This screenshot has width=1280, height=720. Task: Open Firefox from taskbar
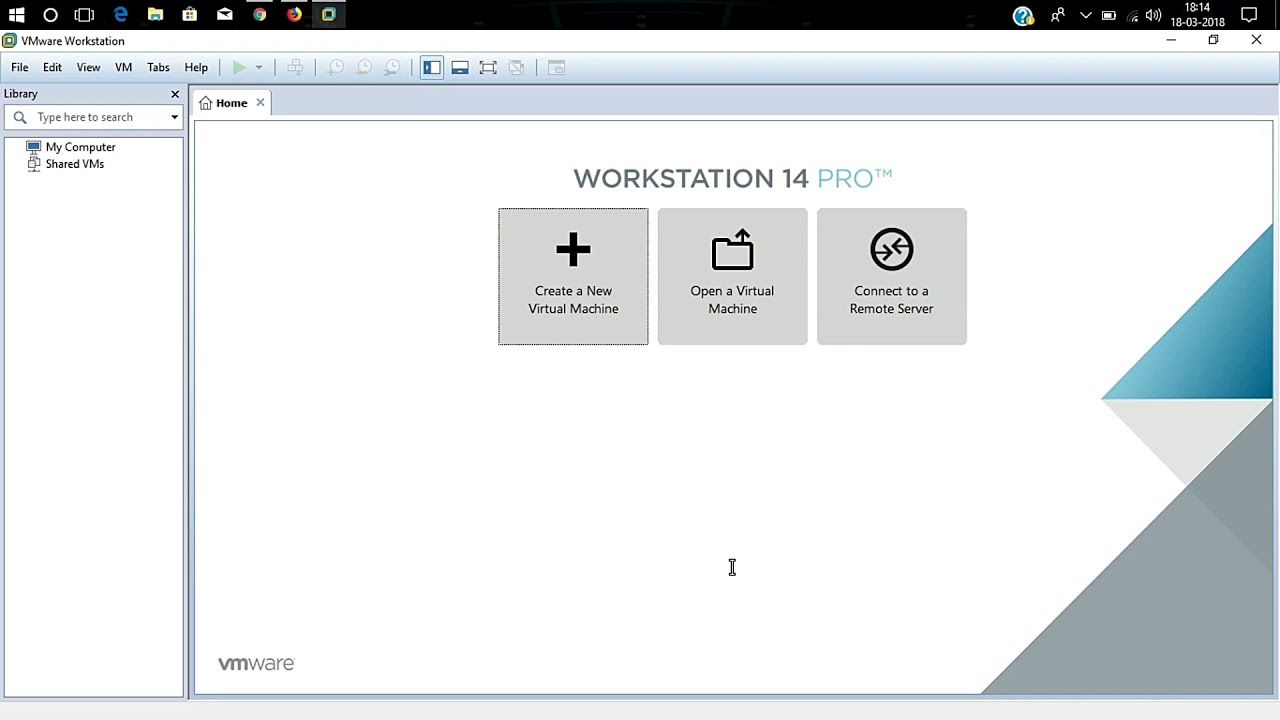[x=294, y=15]
